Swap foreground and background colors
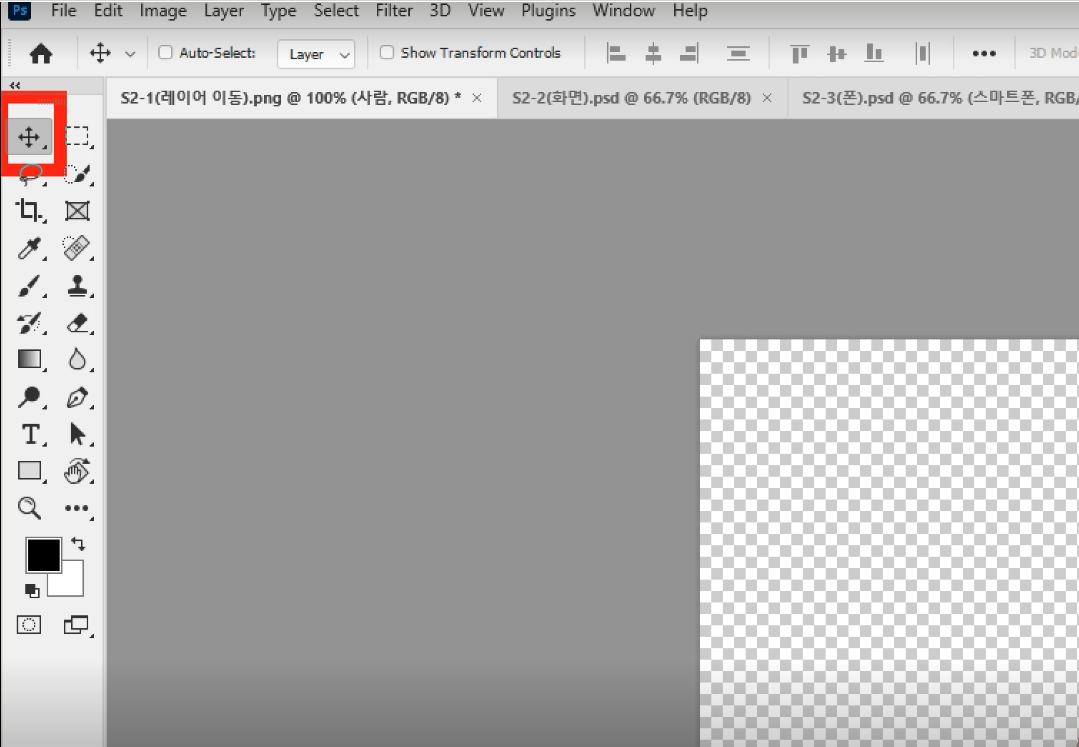1079x747 pixels. 78,544
